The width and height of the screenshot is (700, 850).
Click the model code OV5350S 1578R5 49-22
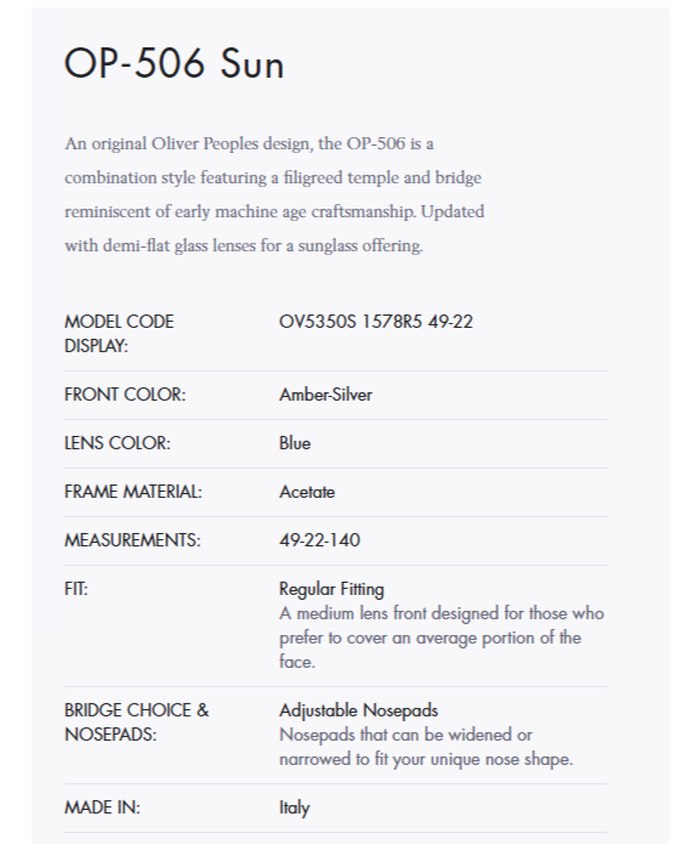376,322
